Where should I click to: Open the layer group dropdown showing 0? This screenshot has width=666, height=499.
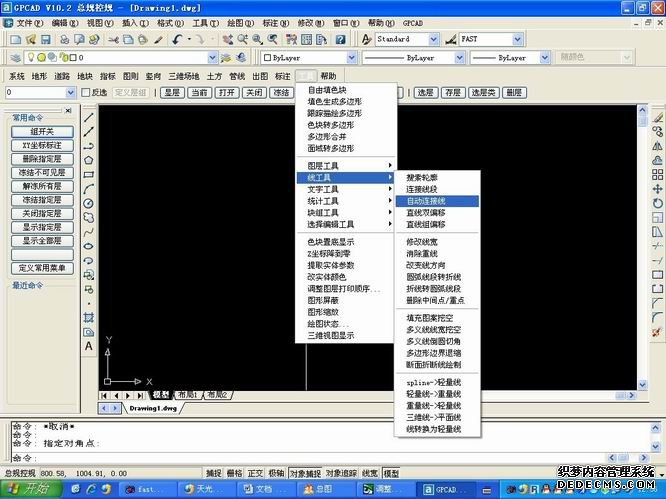point(71,92)
